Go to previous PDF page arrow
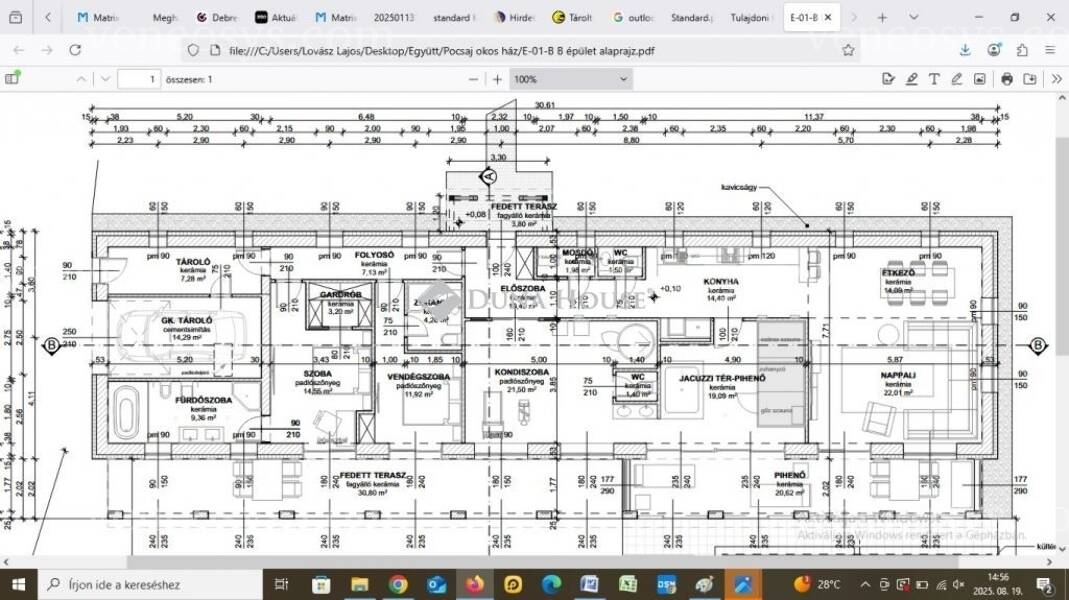Viewport: 1069px width, 600px height. (x=81, y=79)
